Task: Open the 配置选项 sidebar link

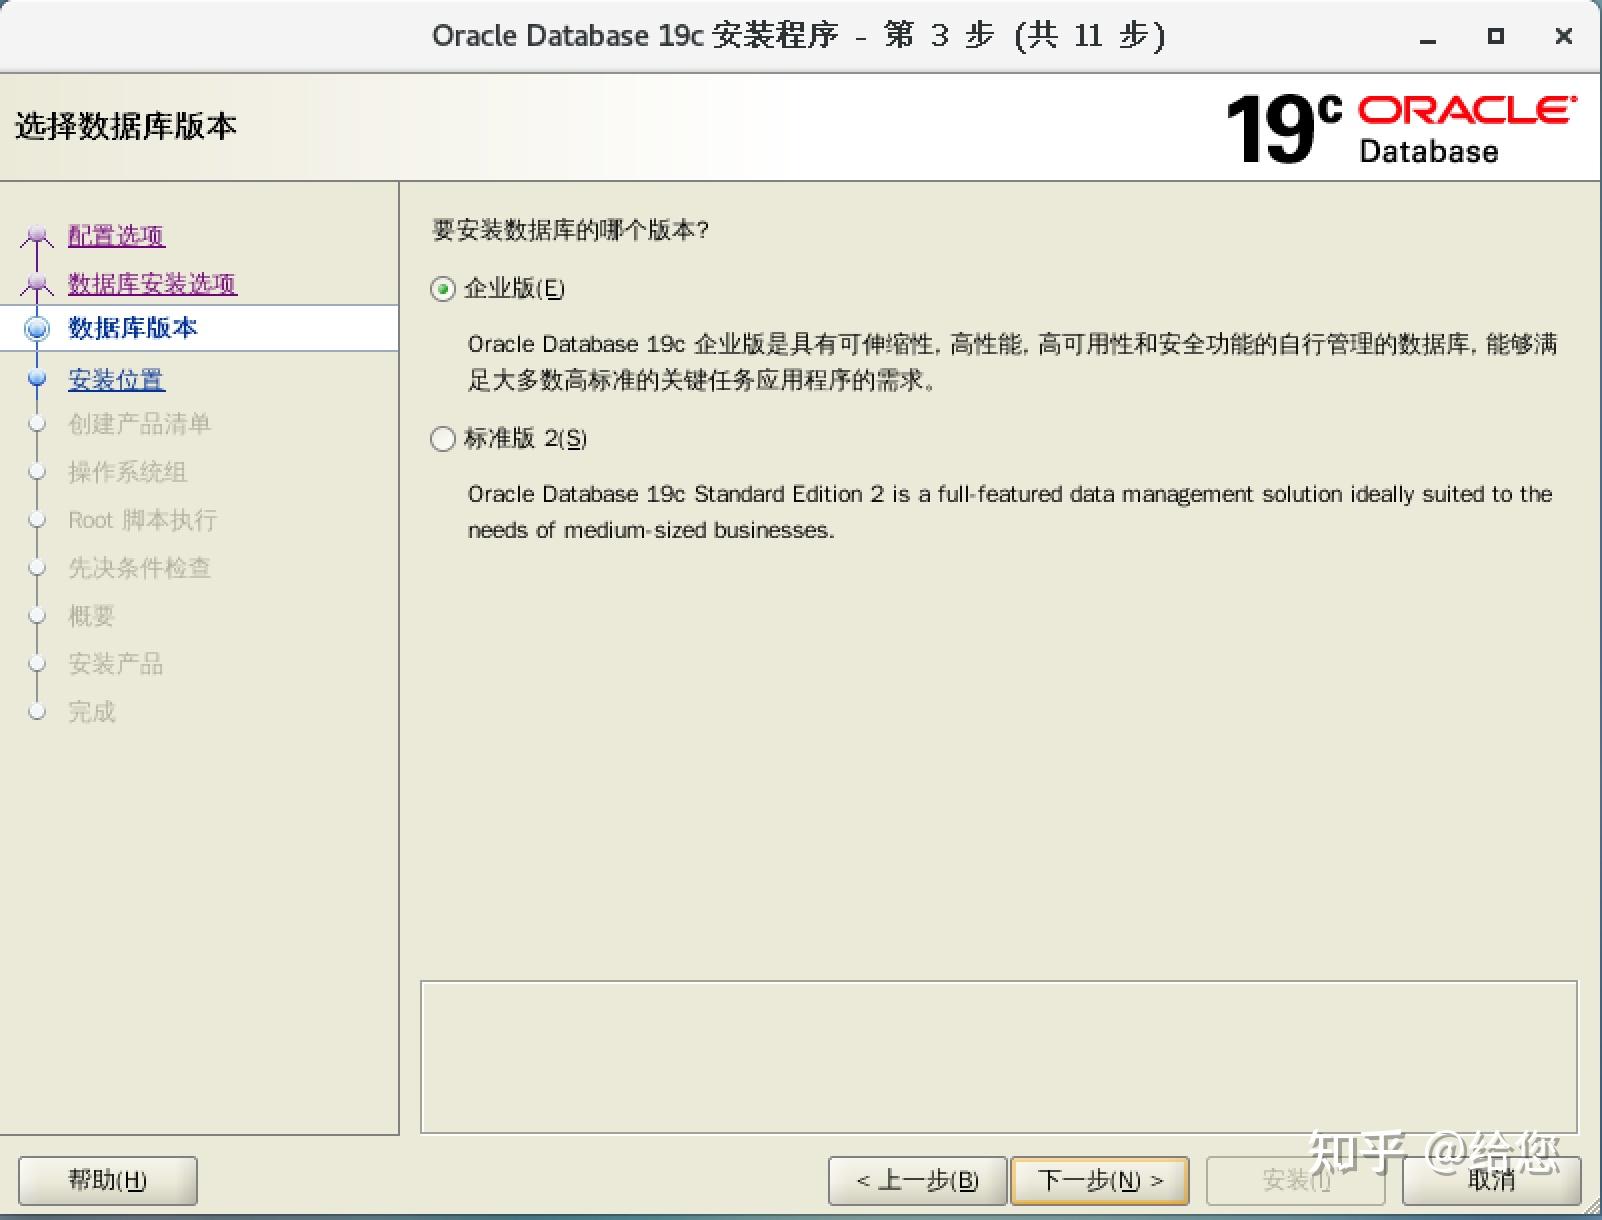Action: [x=116, y=236]
